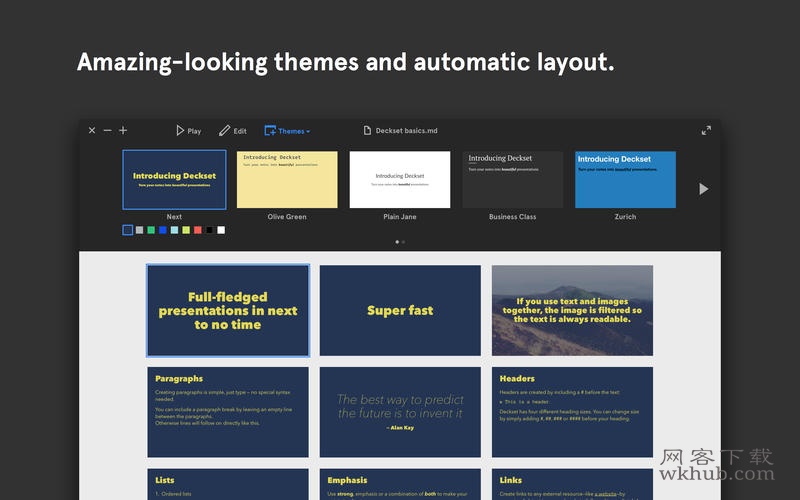The width and height of the screenshot is (800, 500).
Task: Click the plus window button
Action: [123, 130]
